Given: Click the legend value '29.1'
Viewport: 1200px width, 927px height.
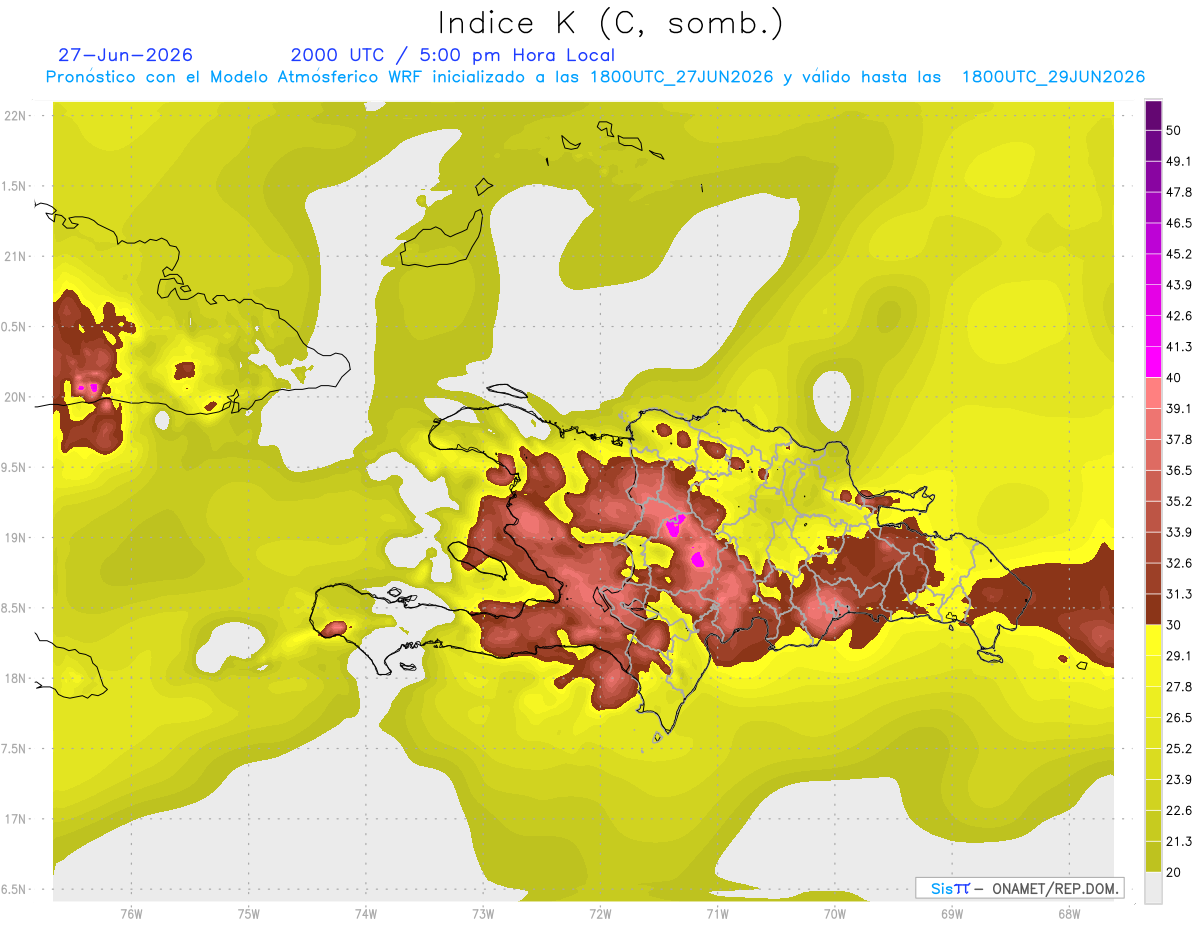Looking at the screenshot, I should click(x=1178, y=656).
